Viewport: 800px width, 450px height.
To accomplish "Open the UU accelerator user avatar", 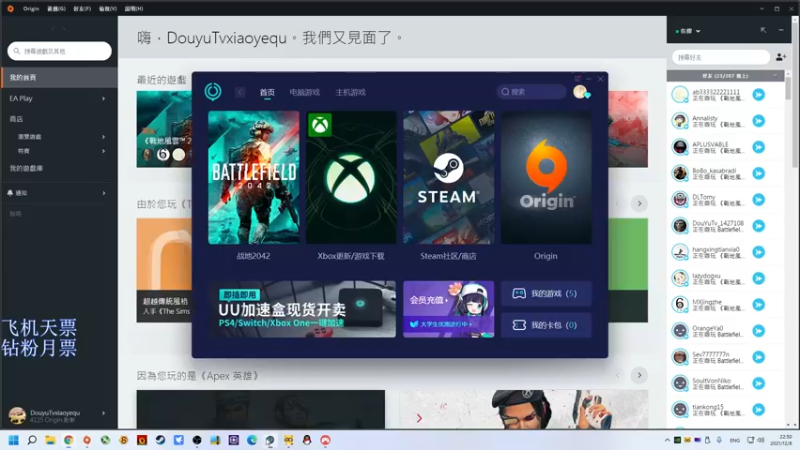I will (580, 92).
